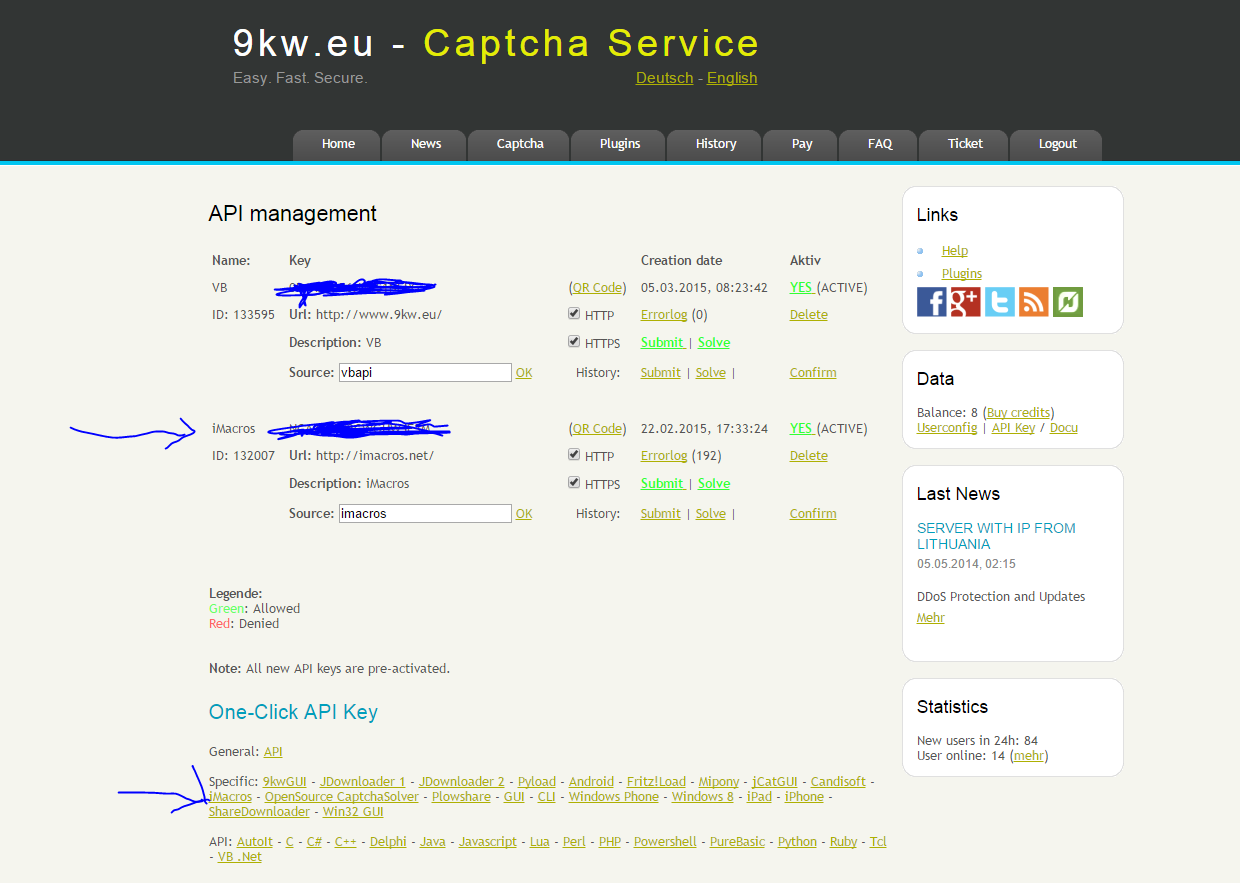
Task: Open the Twitter social icon
Action: click(x=999, y=302)
